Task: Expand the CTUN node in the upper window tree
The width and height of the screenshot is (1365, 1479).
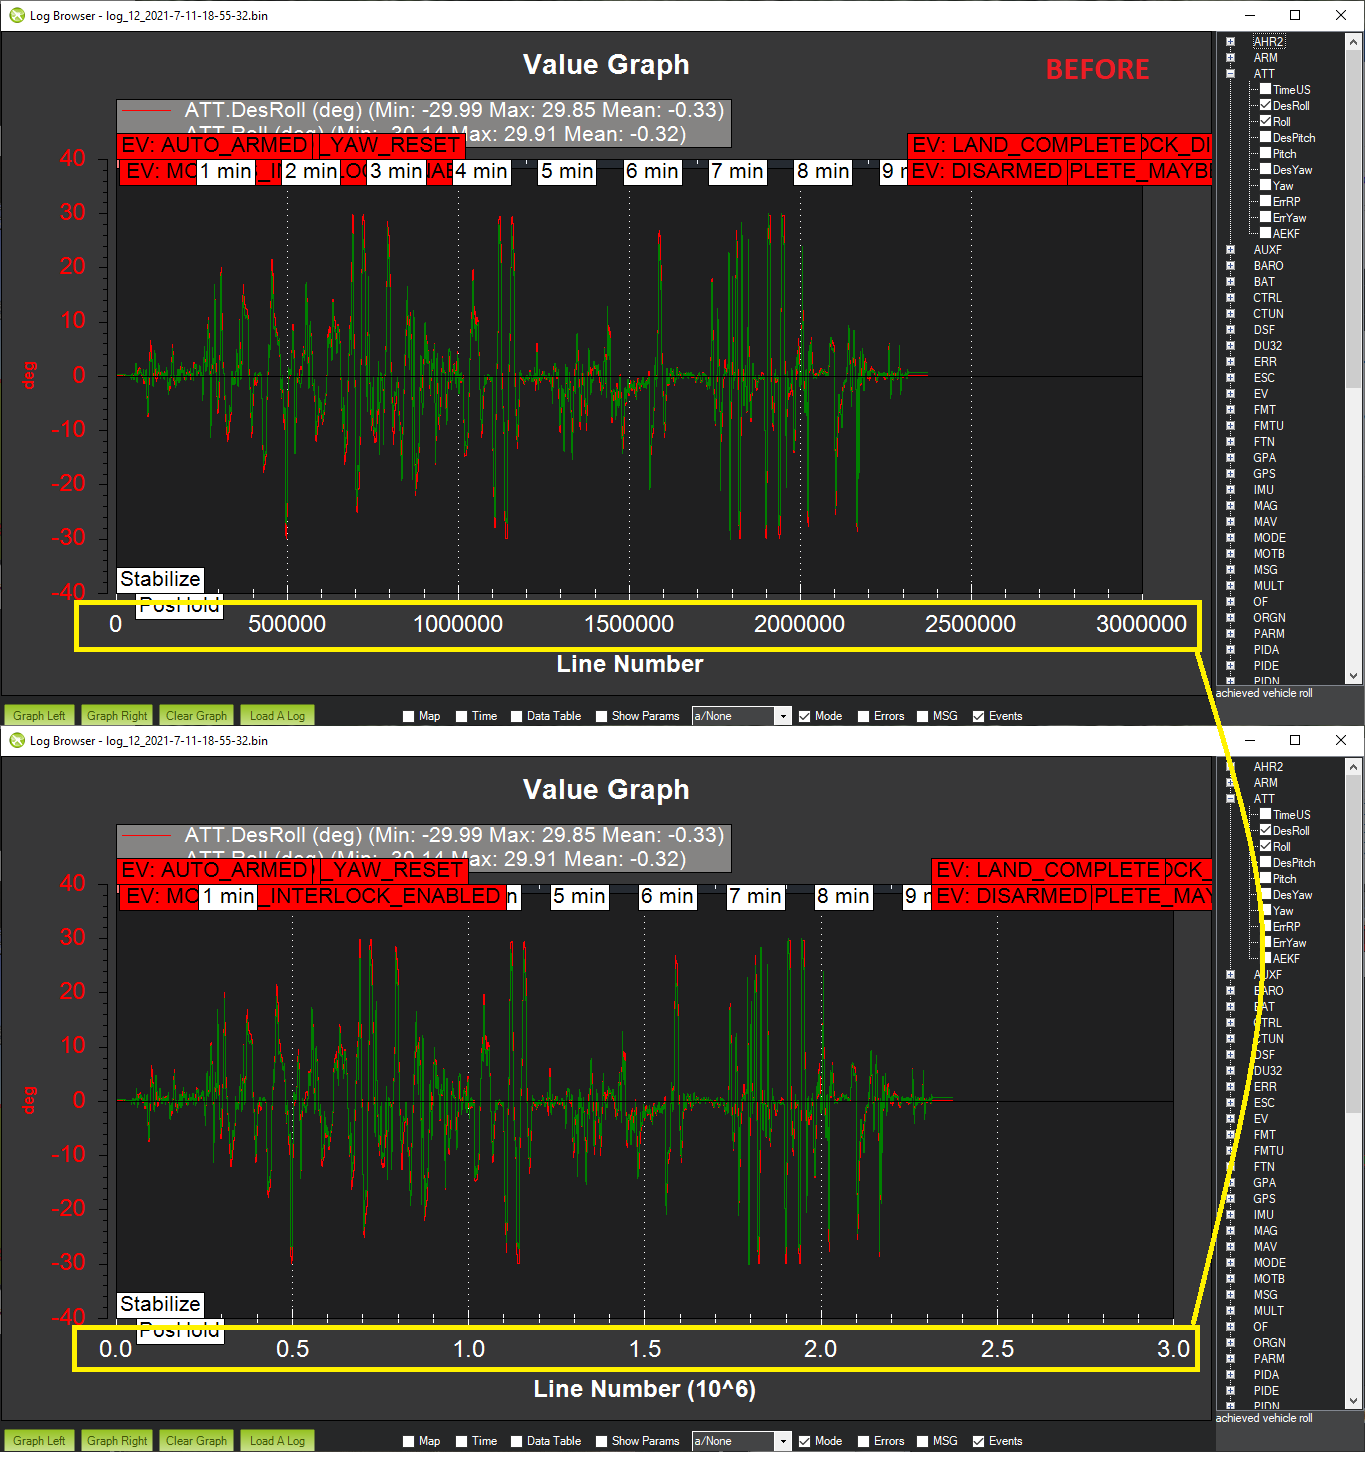Action: click(1230, 314)
